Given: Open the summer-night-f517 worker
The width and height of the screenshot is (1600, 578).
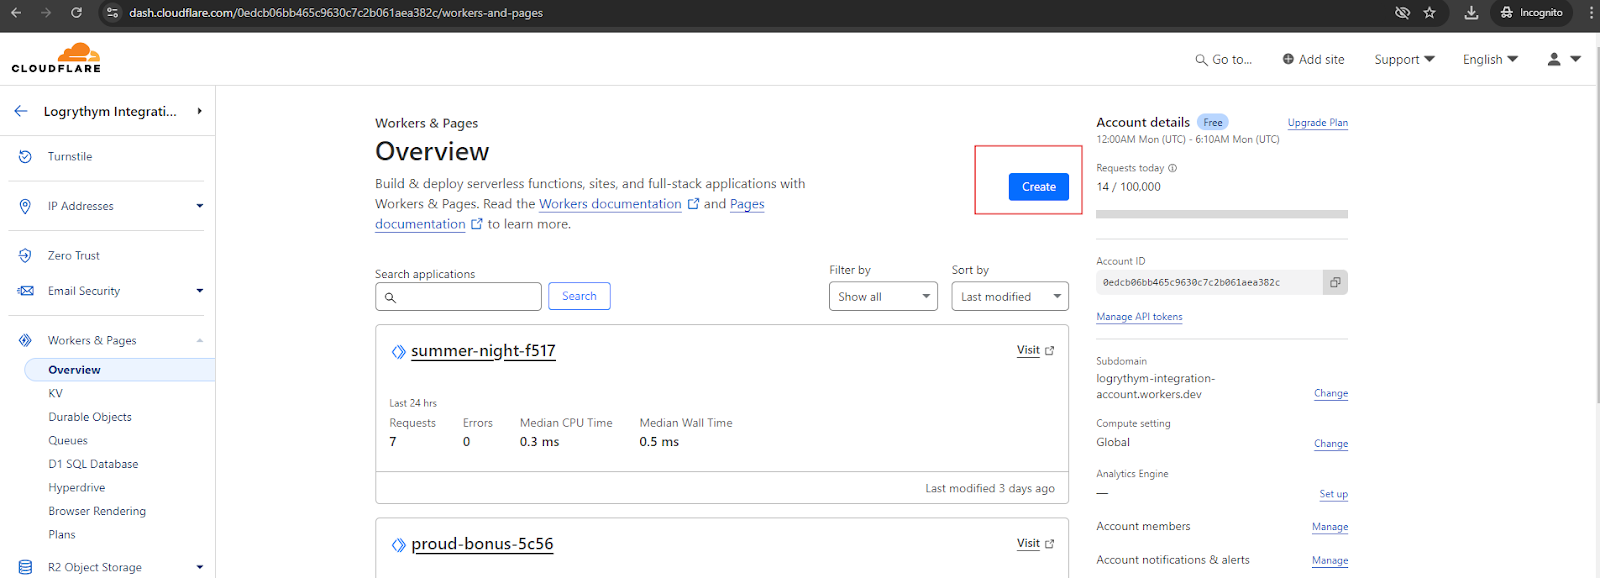Looking at the screenshot, I should coord(483,351).
